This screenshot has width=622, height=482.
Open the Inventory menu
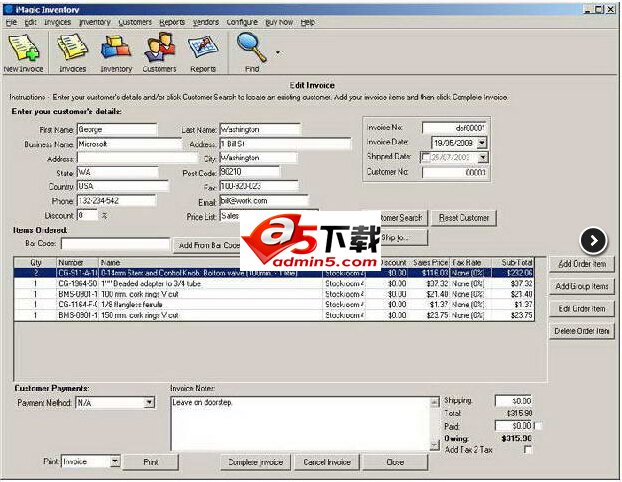(94, 23)
